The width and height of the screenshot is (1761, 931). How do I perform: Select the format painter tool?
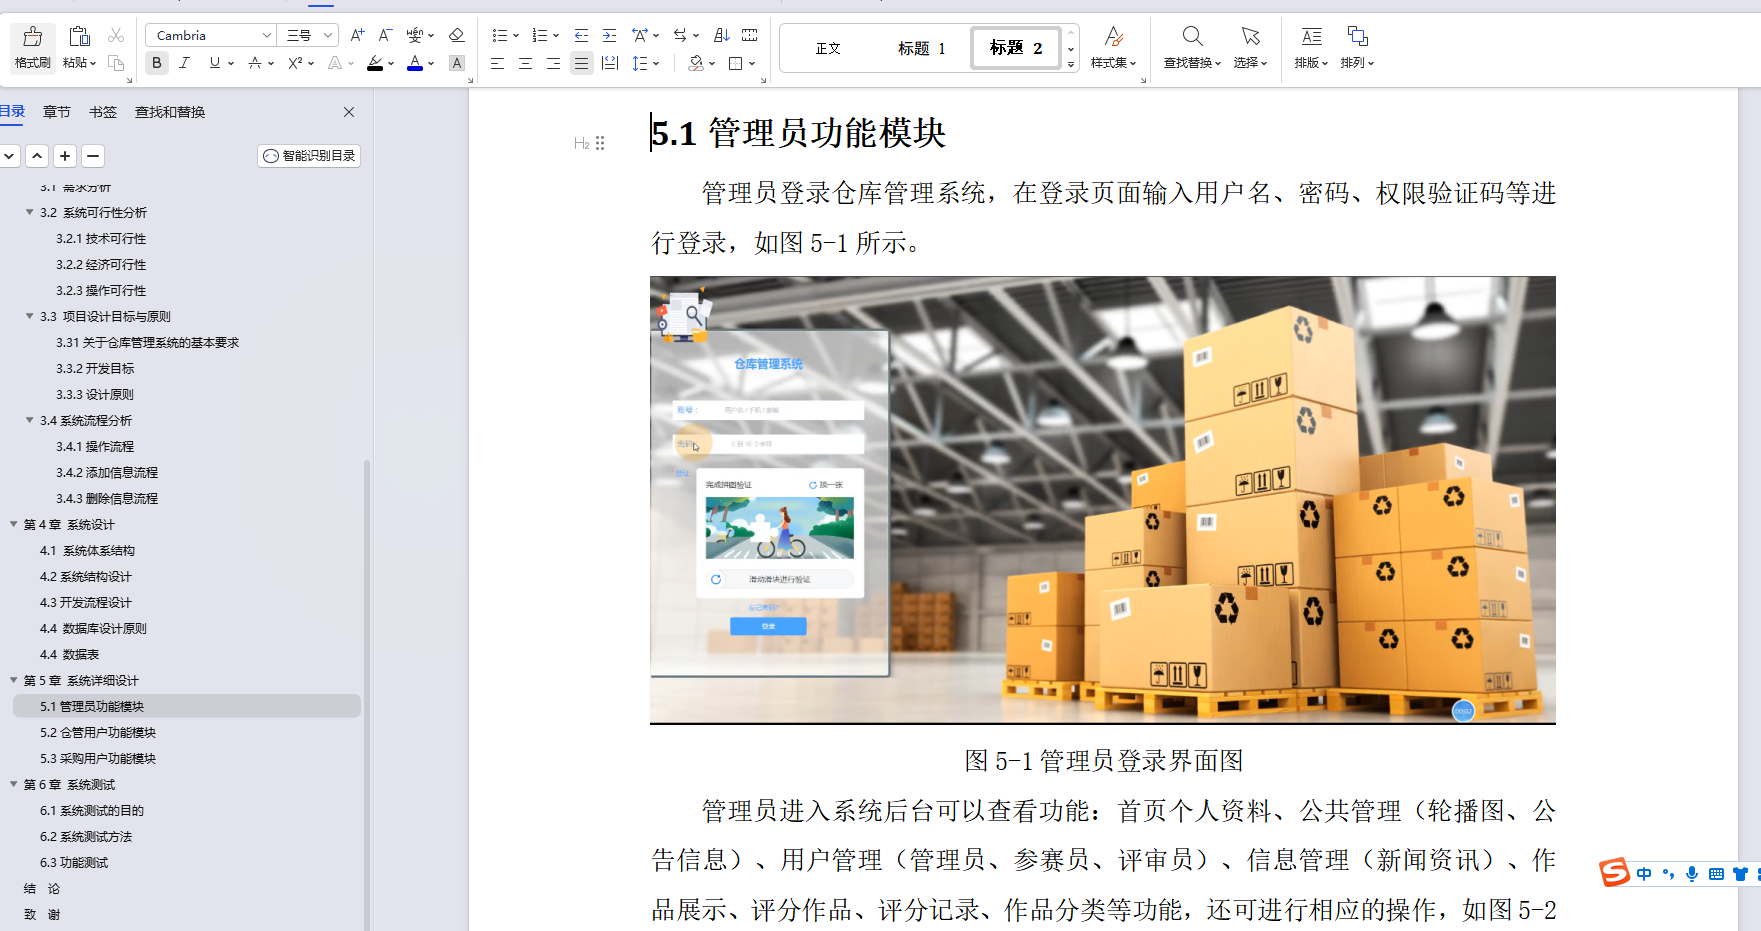[31, 45]
